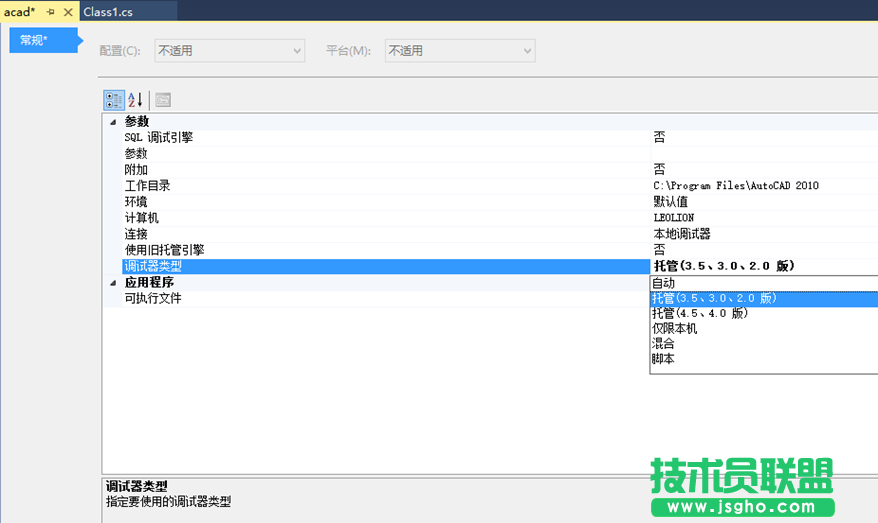Select the 工作目录 property row

386,186
